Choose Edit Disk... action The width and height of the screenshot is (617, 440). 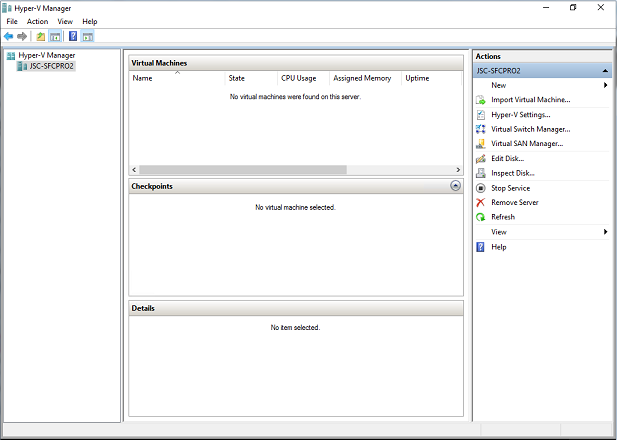pyautogui.click(x=508, y=159)
